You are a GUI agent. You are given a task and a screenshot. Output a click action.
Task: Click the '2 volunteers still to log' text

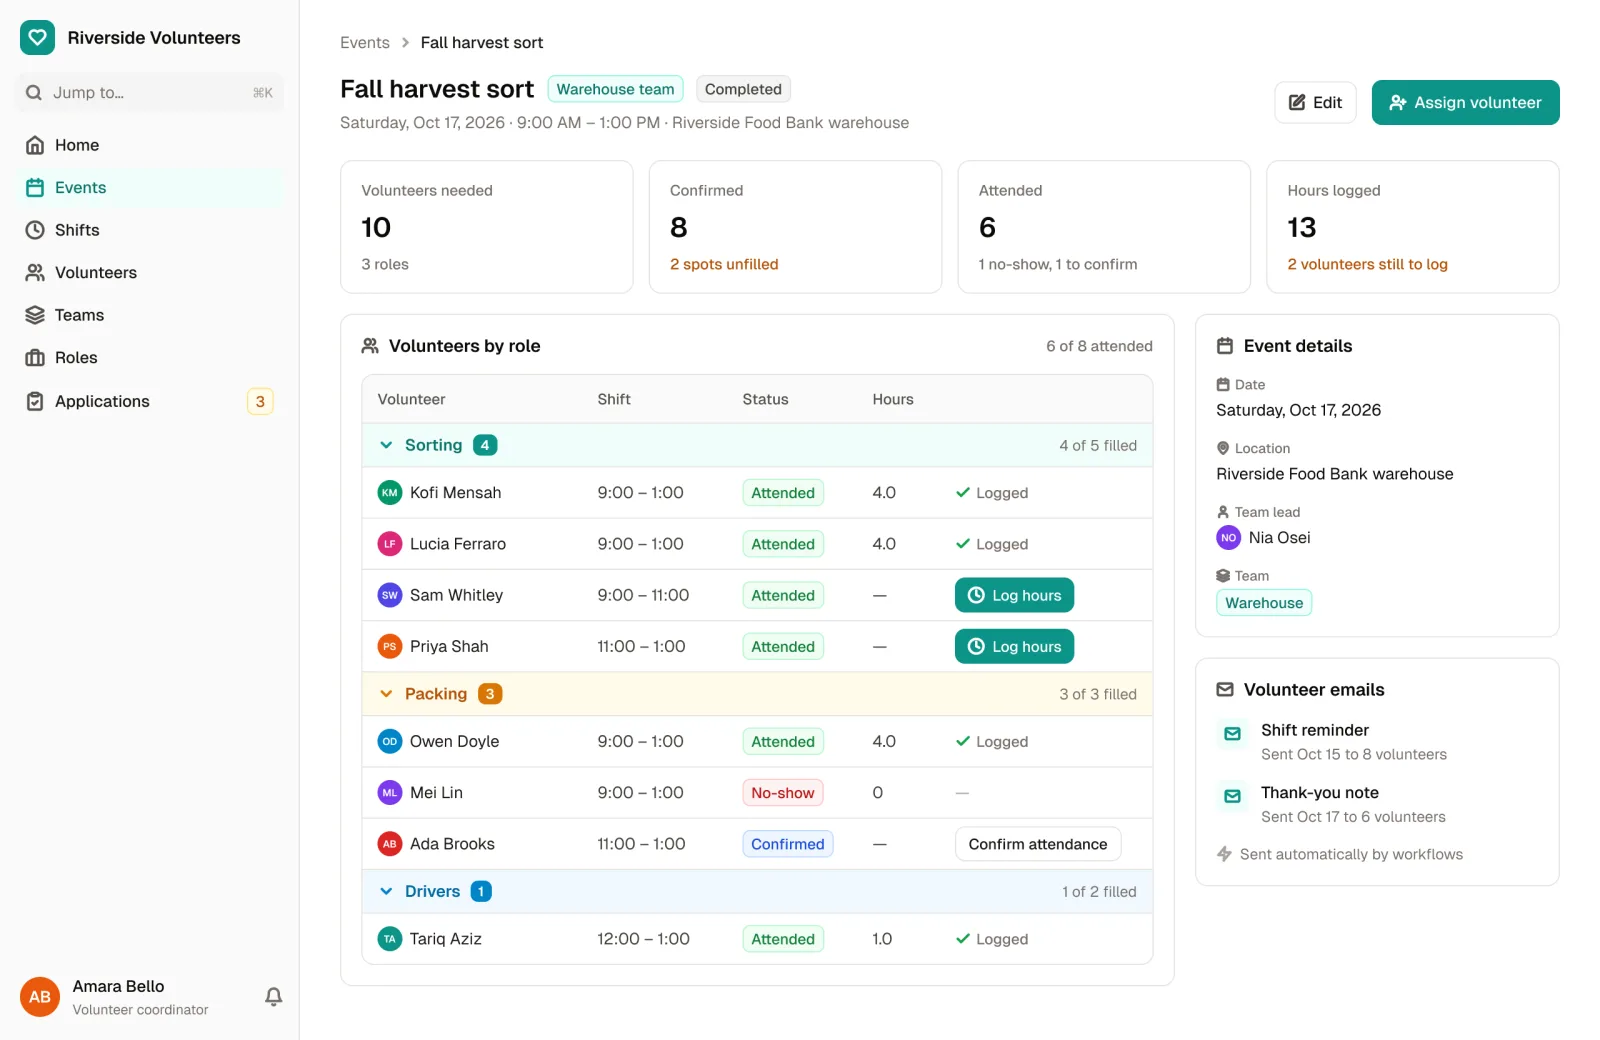(1367, 264)
